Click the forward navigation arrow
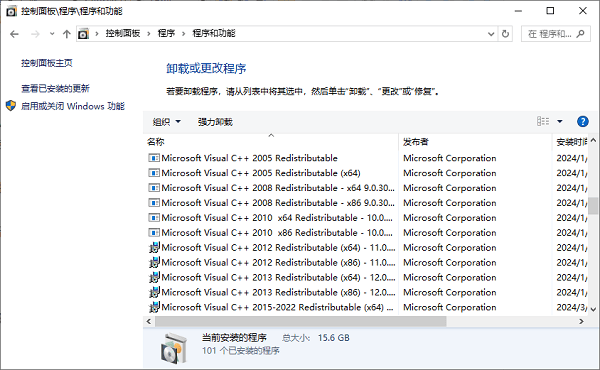Viewport: 600px width, 370px height. pyautogui.click(x=35, y=34)
